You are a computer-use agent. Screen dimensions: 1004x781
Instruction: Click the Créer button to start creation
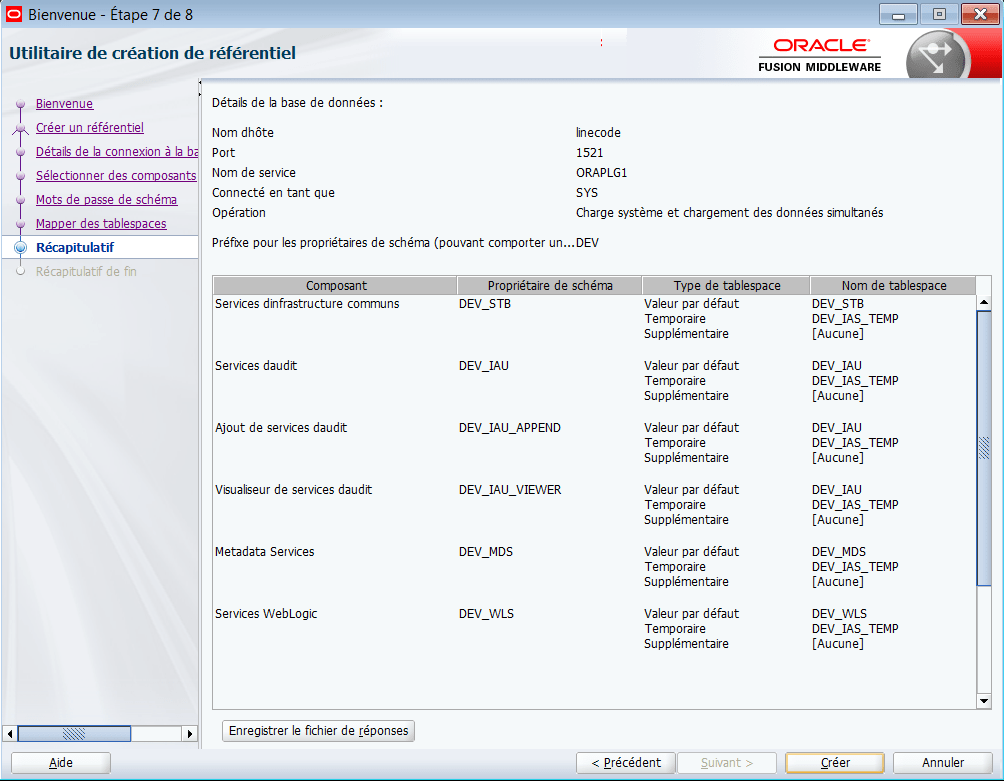point(833,762)
